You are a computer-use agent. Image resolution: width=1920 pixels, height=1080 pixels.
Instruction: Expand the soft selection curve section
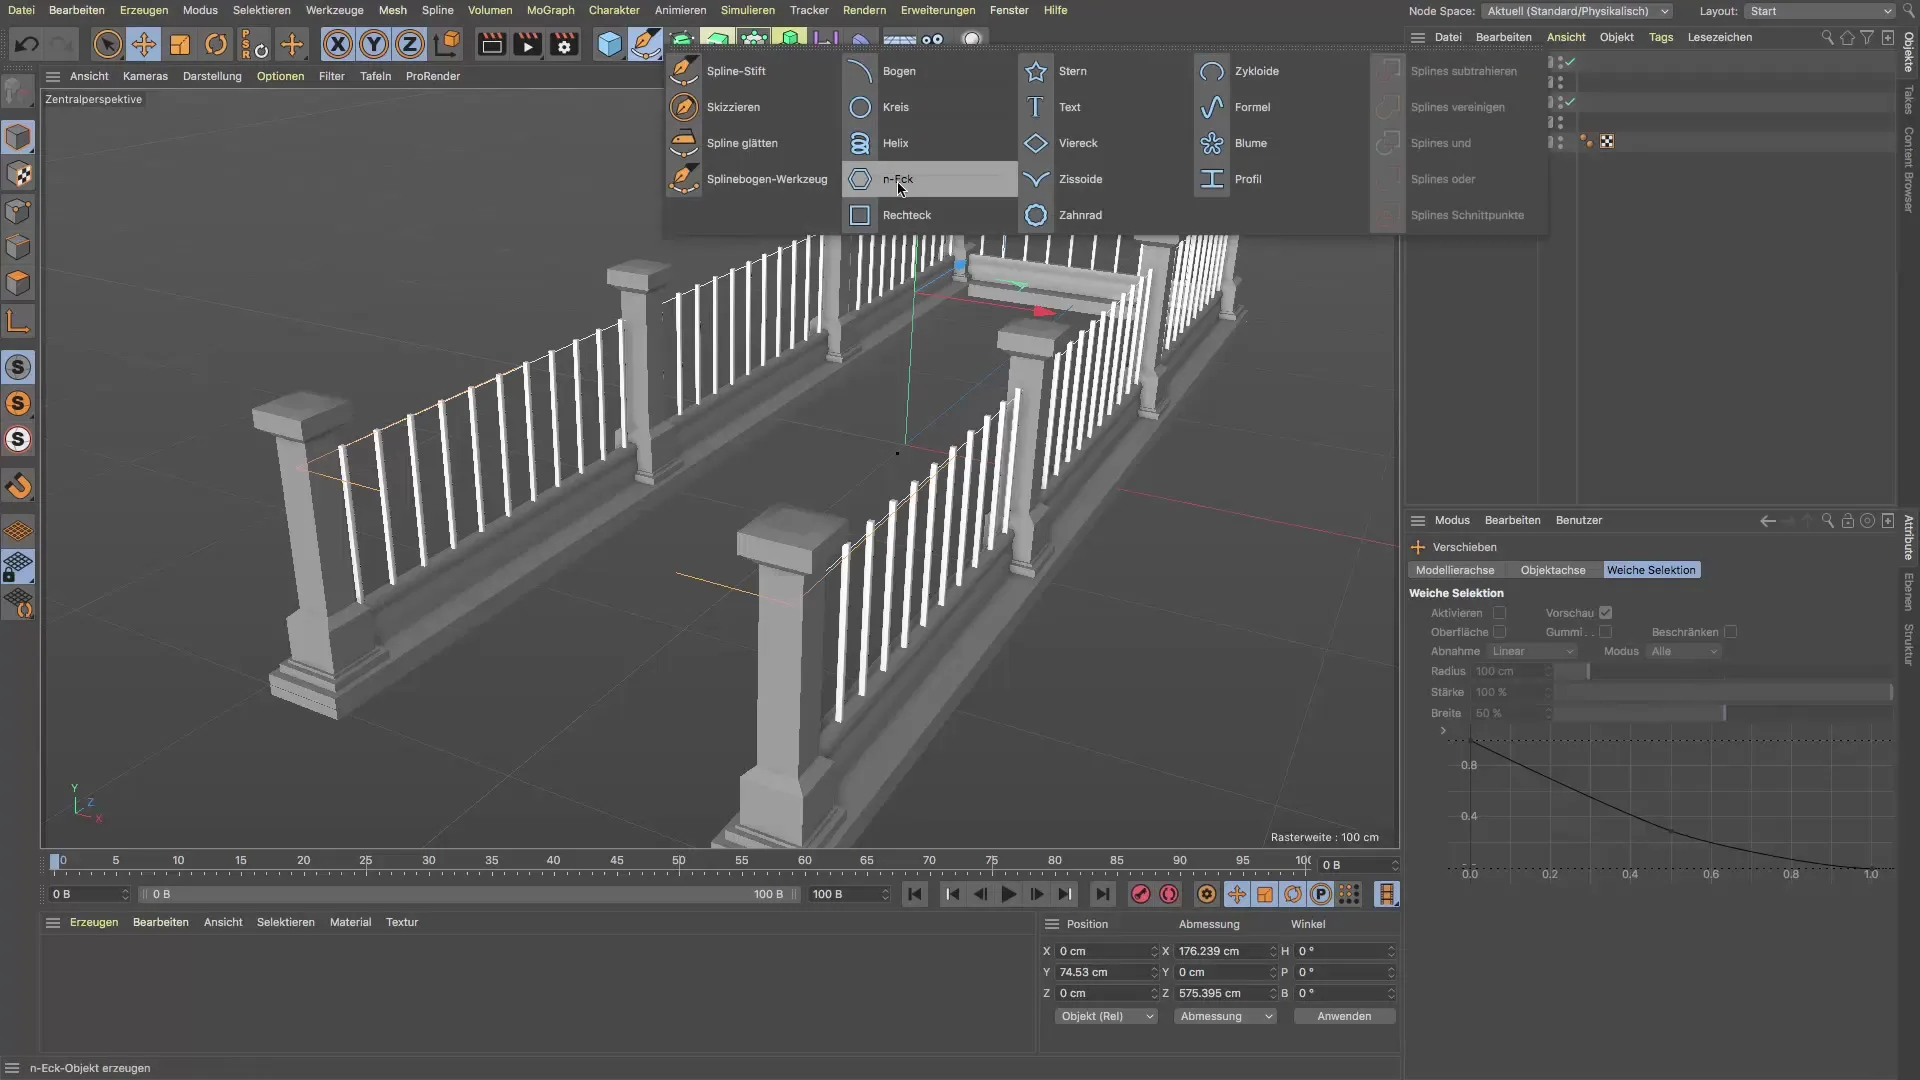[x=1443, y=731]
